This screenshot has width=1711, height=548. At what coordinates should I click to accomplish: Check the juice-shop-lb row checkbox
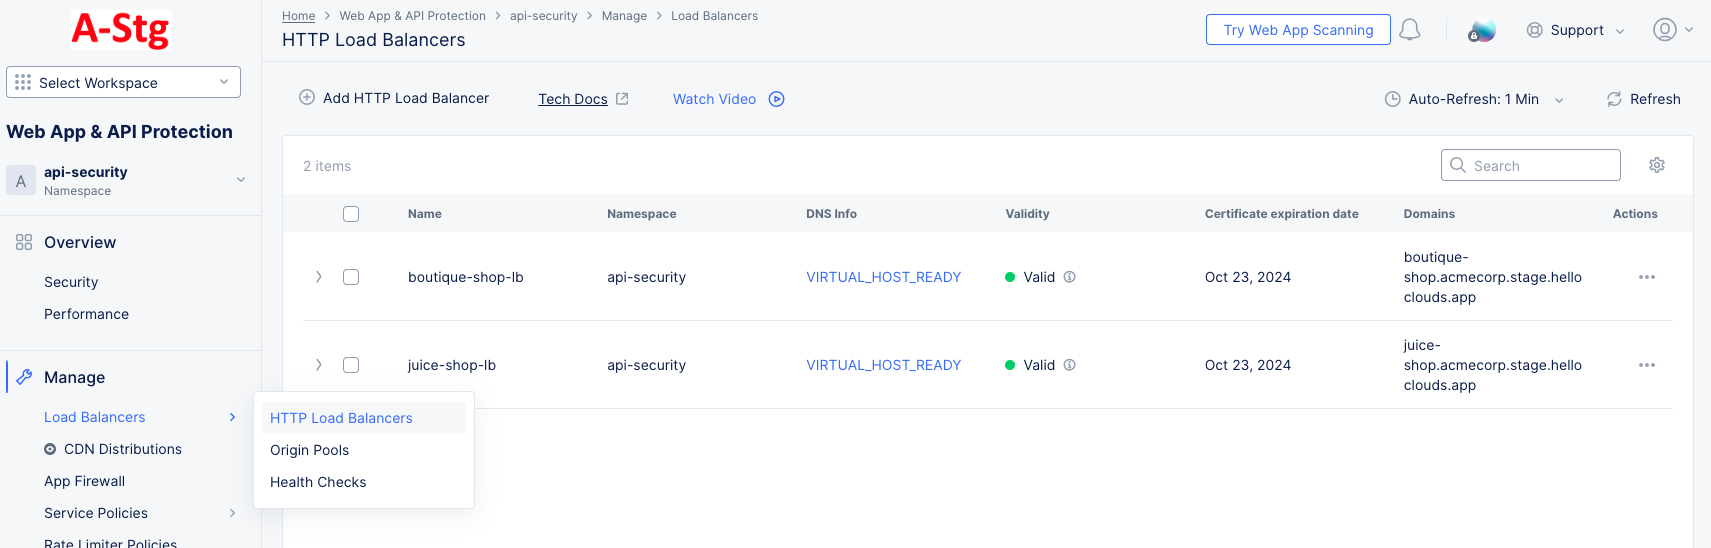click(351, 365)
